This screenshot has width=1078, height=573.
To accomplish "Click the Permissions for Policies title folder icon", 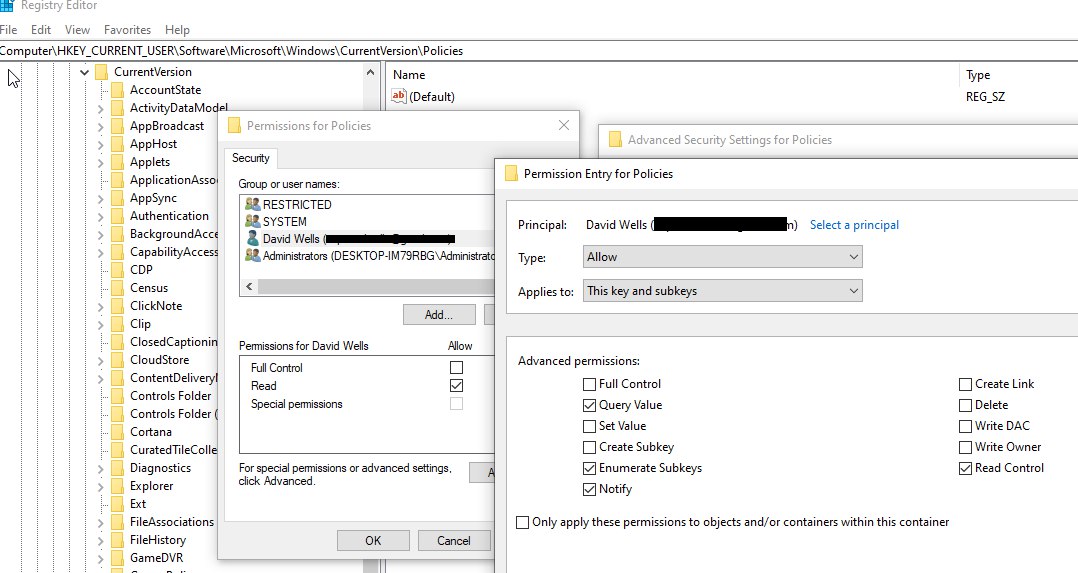I will click(234, 125).
